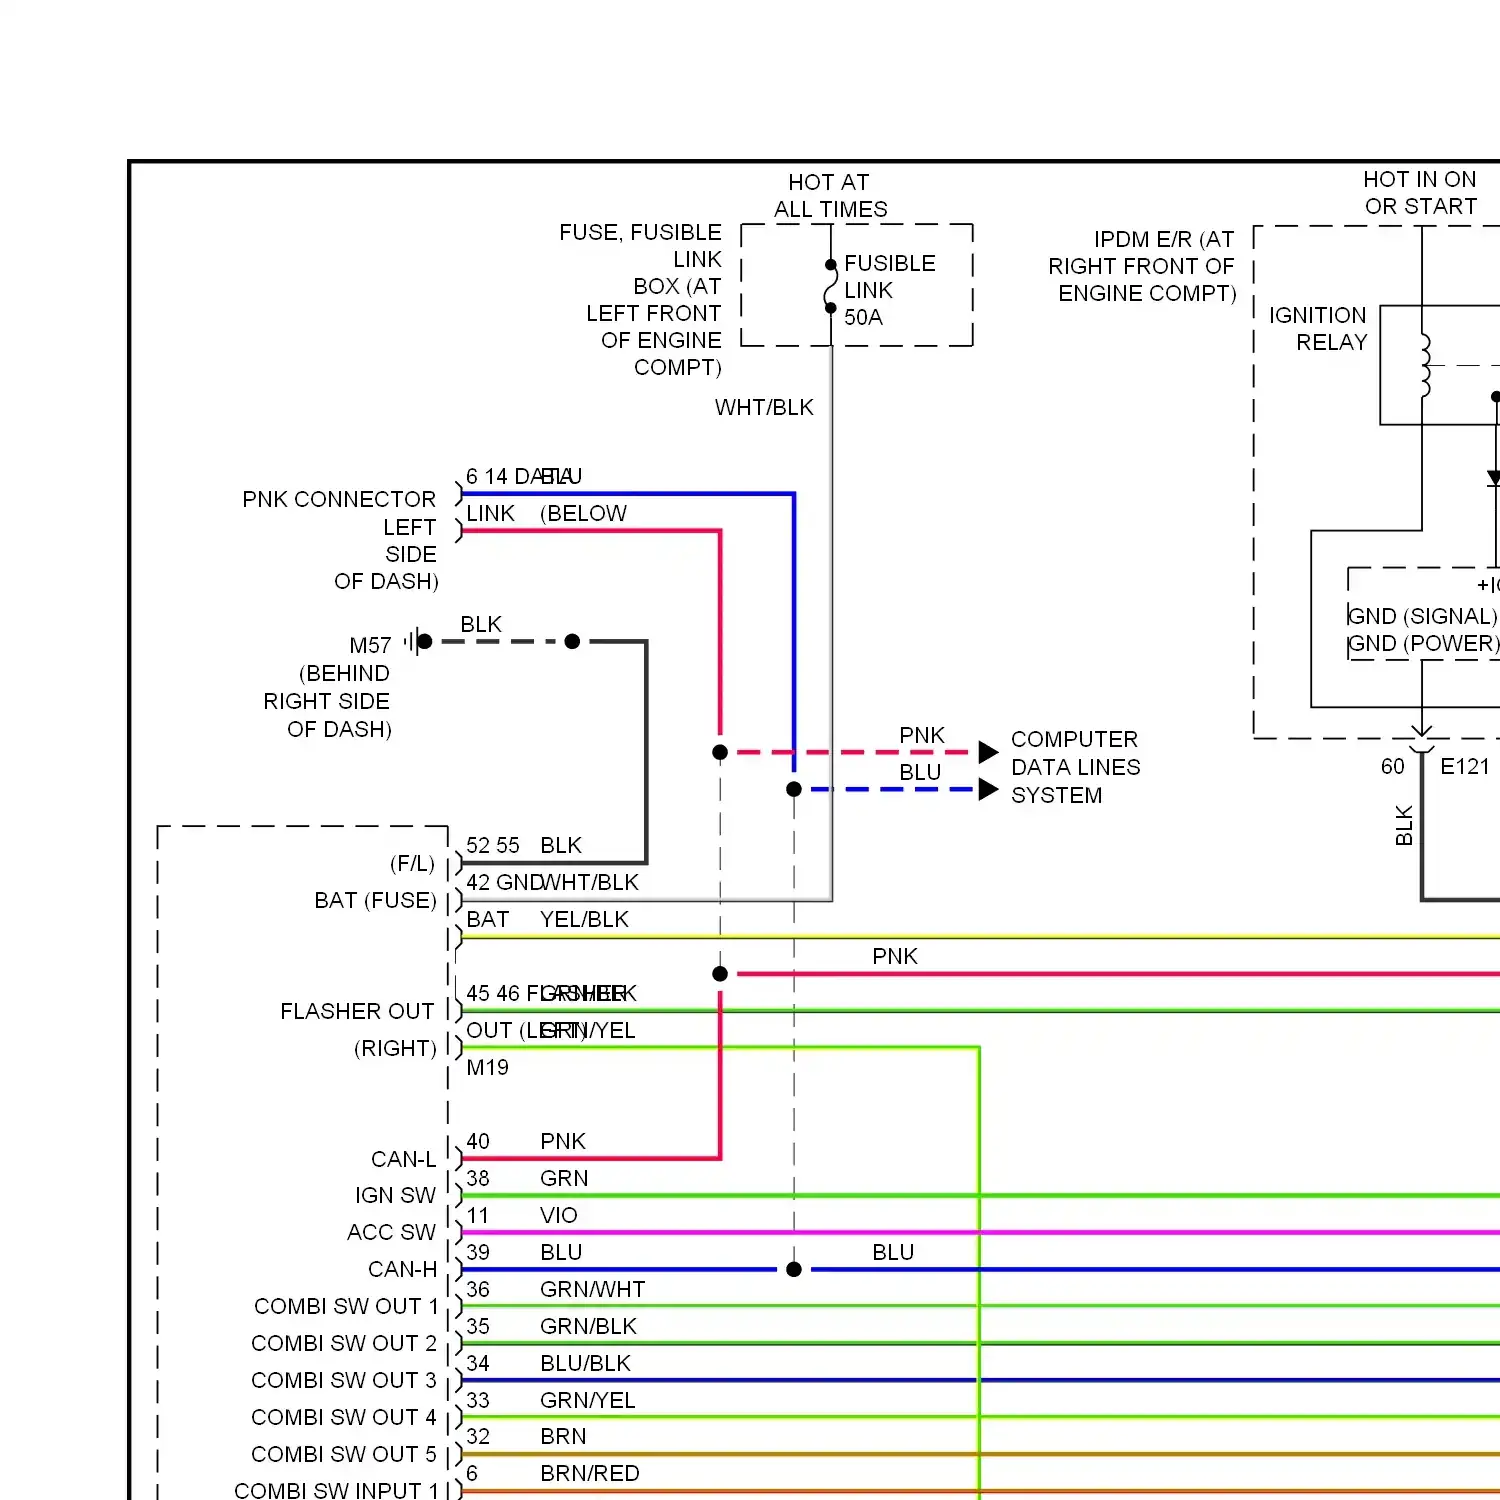Select the COMBI SW OUT 2 label
1500x1500 pixels.
coord(344,1343)
